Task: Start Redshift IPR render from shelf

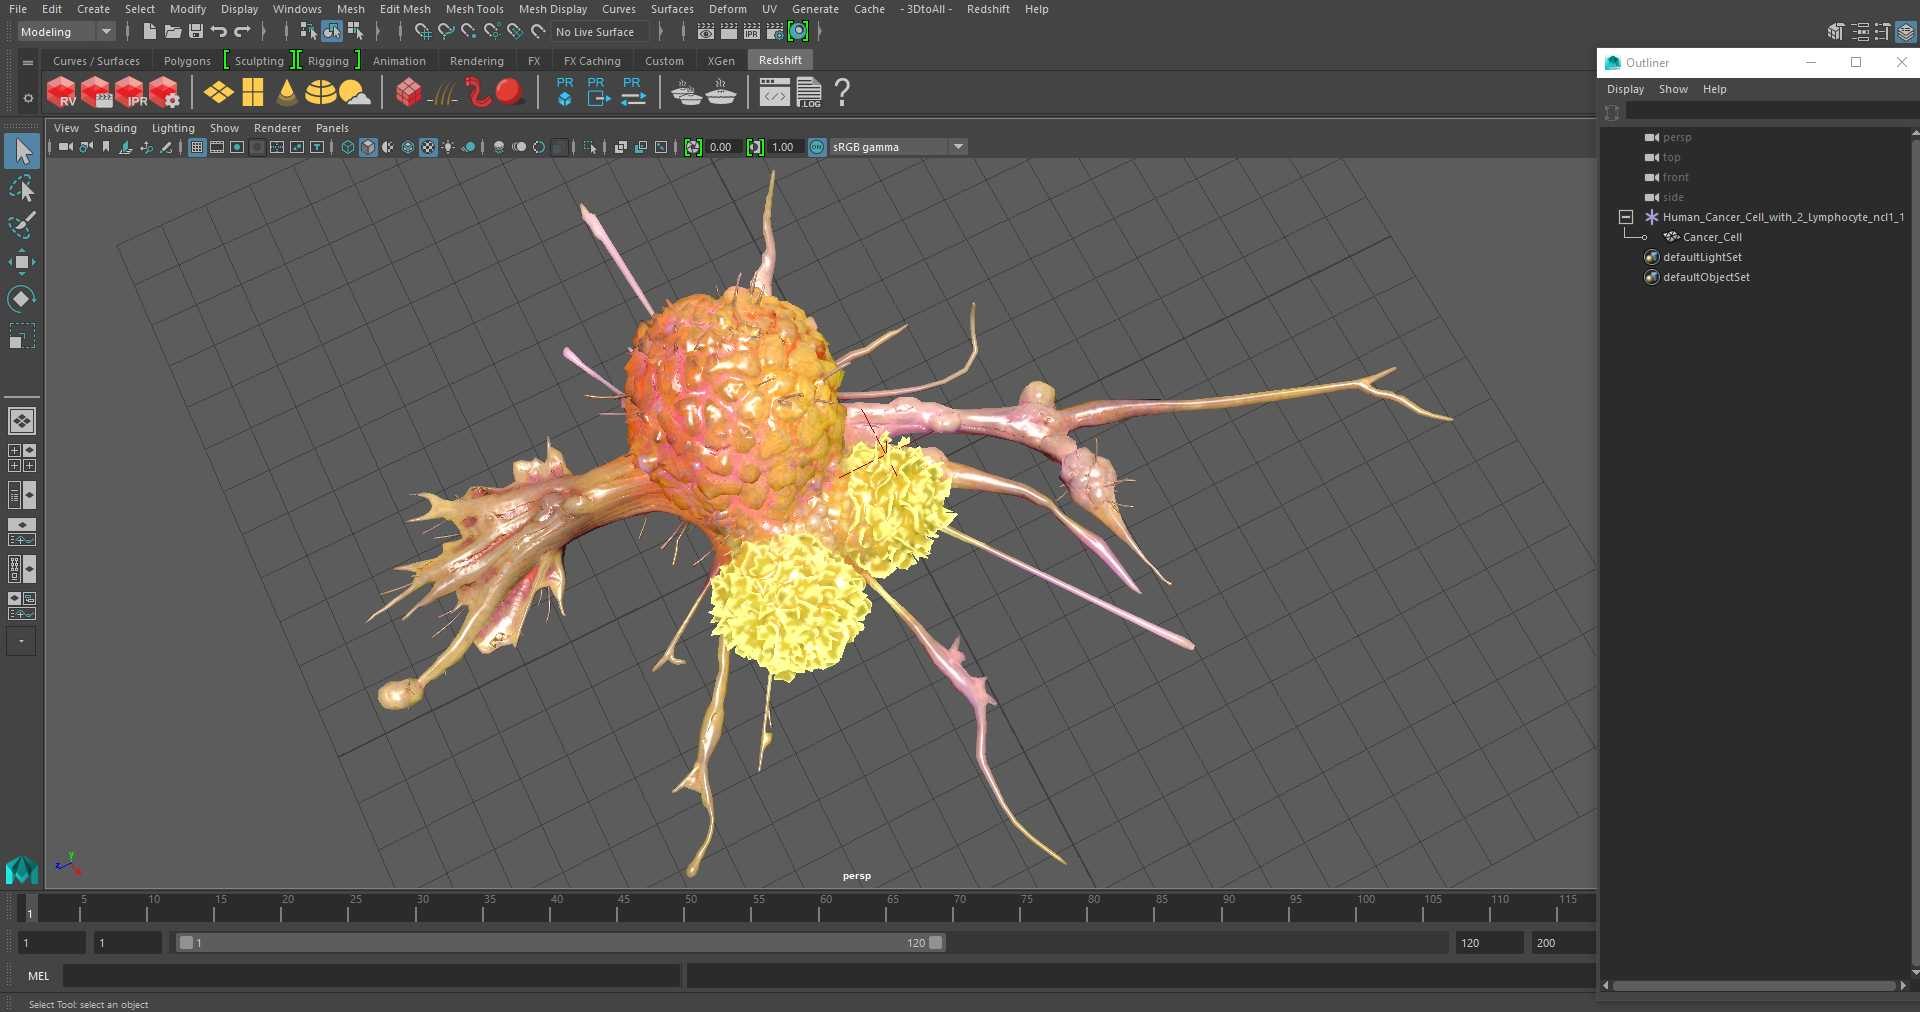Action: coord(131,93)
